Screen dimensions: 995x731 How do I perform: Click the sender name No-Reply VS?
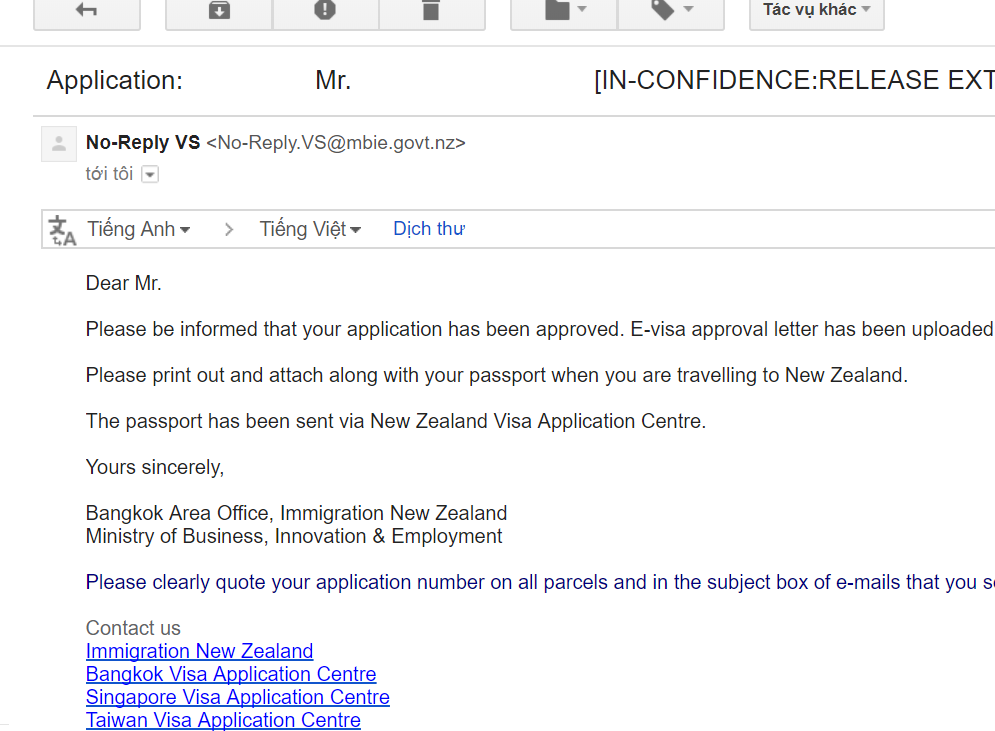(x=143, y=143)
